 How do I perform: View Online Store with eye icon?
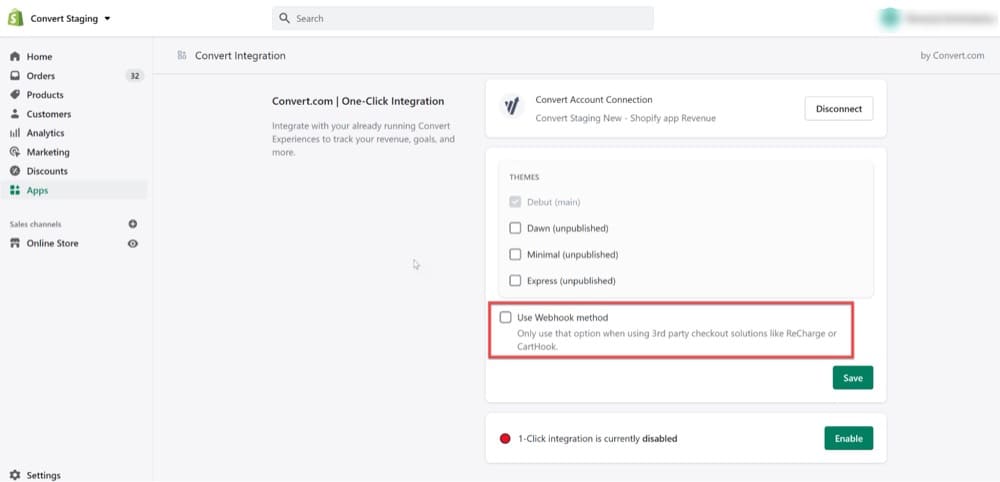(133, 244)
